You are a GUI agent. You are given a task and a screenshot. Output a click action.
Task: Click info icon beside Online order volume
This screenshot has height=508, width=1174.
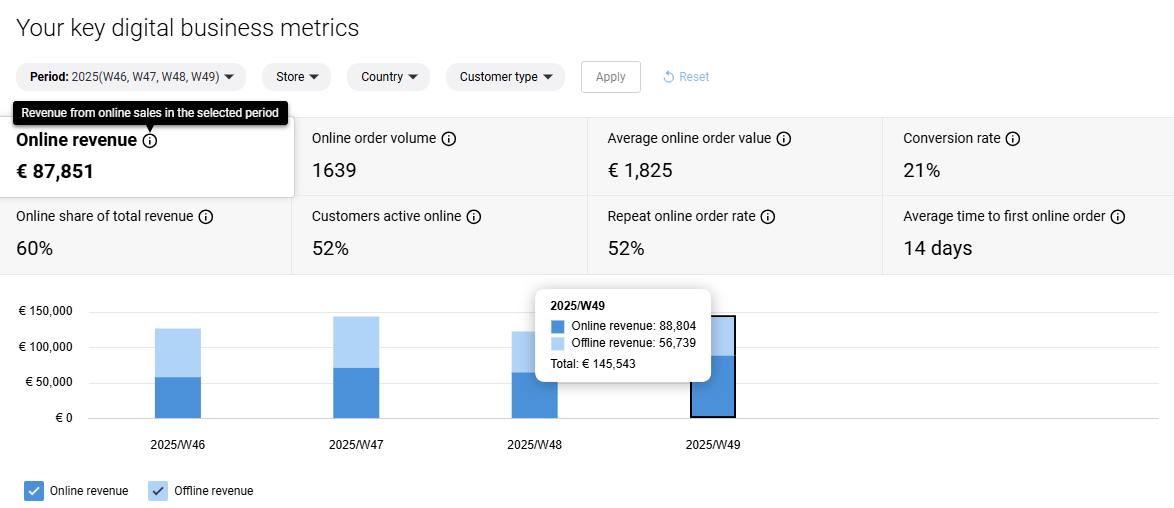tap(449, 139)
